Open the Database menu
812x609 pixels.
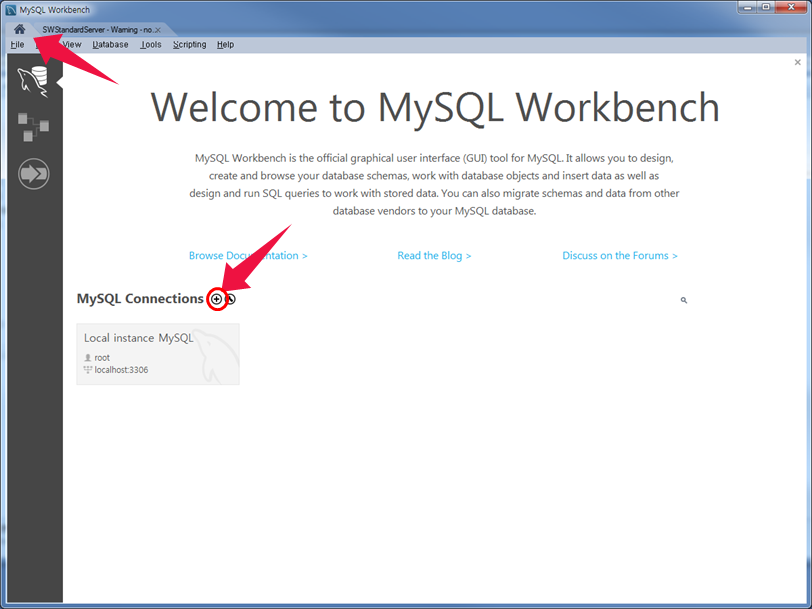pyautogui.click(x=110, y=45)
